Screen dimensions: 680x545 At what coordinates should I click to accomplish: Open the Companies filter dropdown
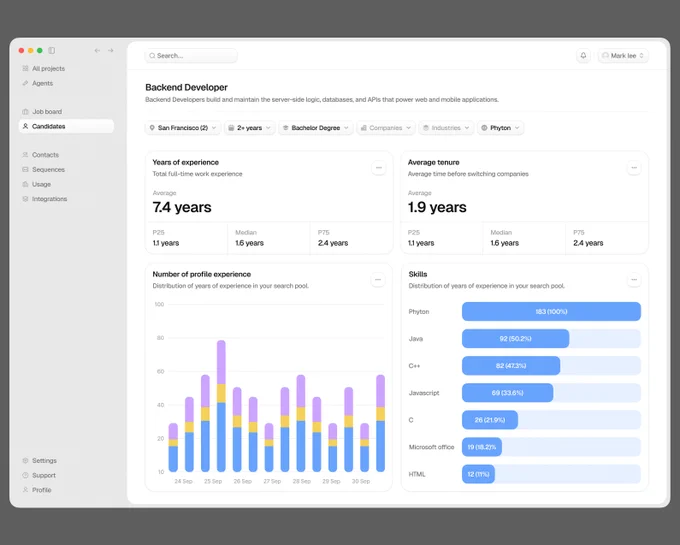[386, 128]
